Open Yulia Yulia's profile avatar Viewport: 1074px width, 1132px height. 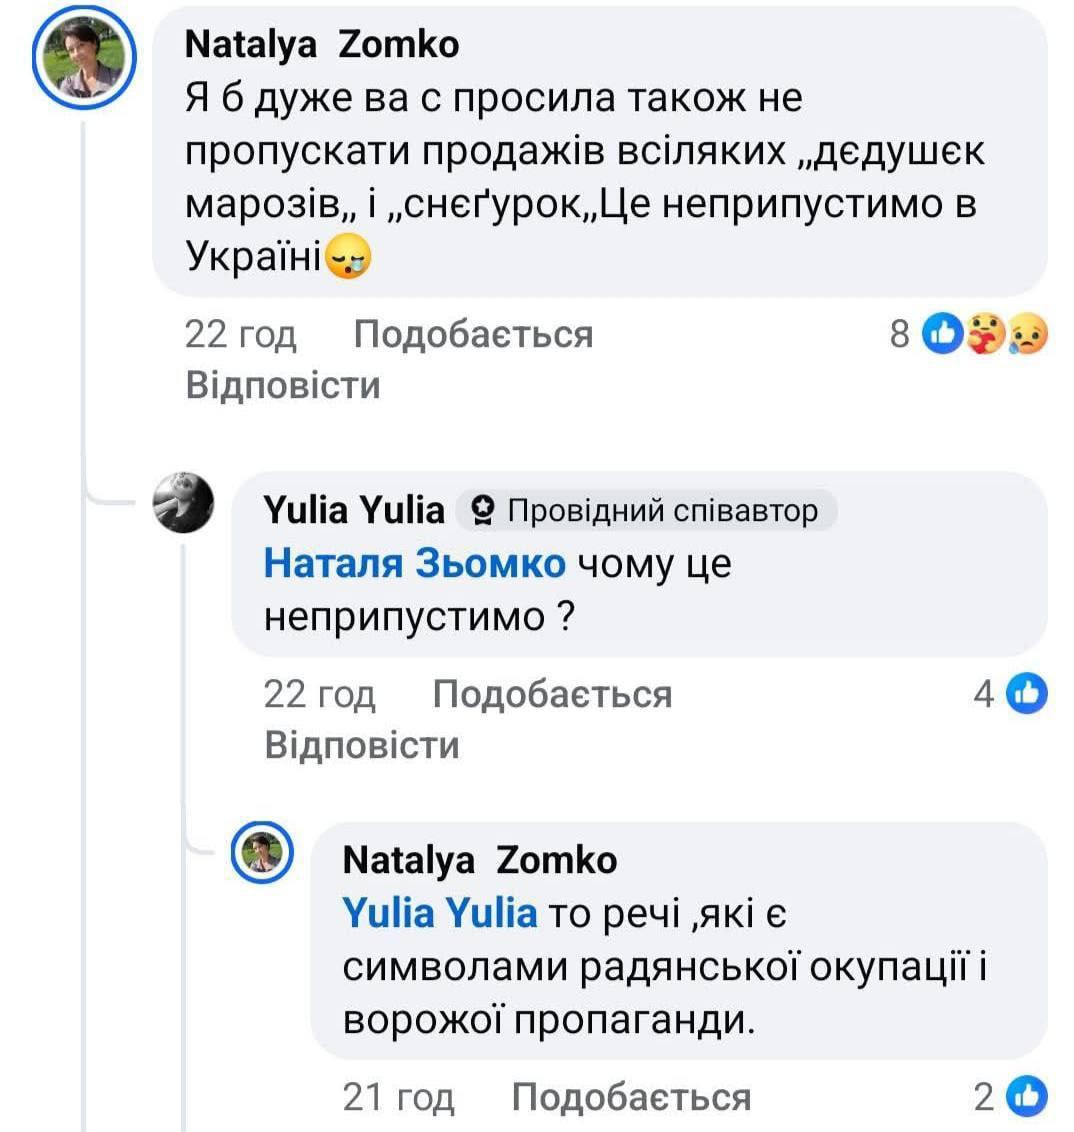184,502
